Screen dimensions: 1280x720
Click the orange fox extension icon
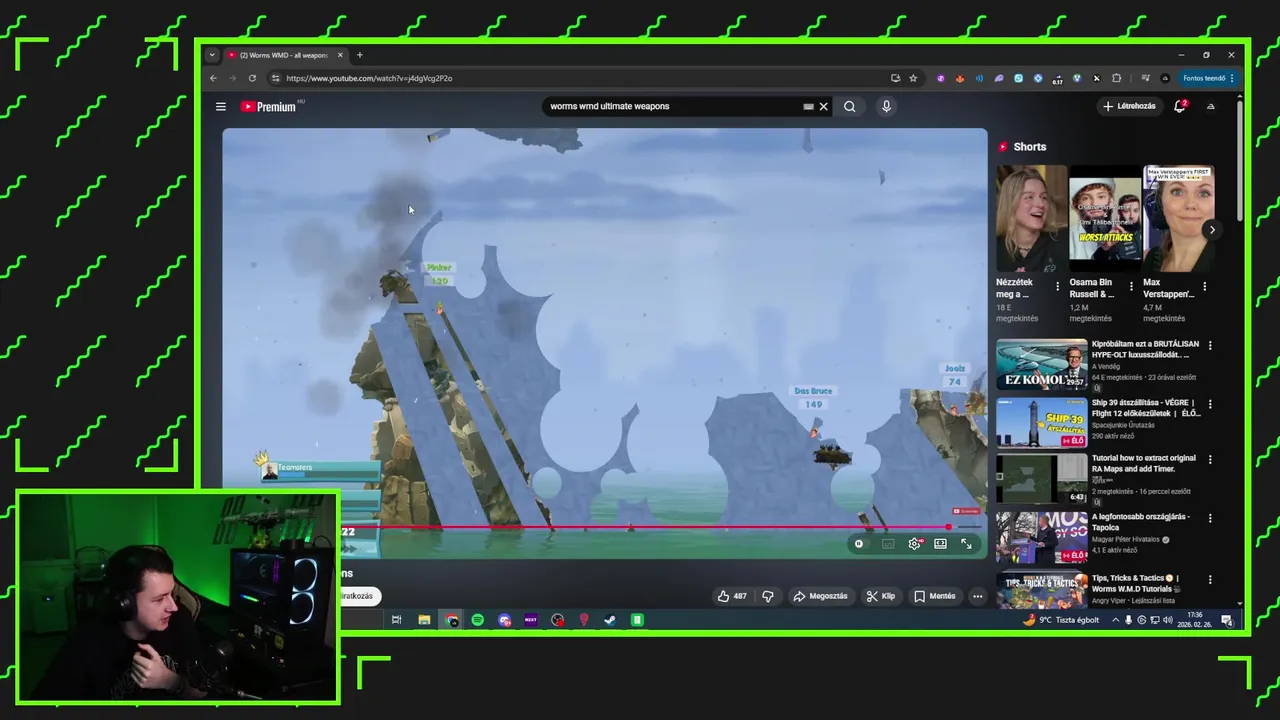point(959,78)
